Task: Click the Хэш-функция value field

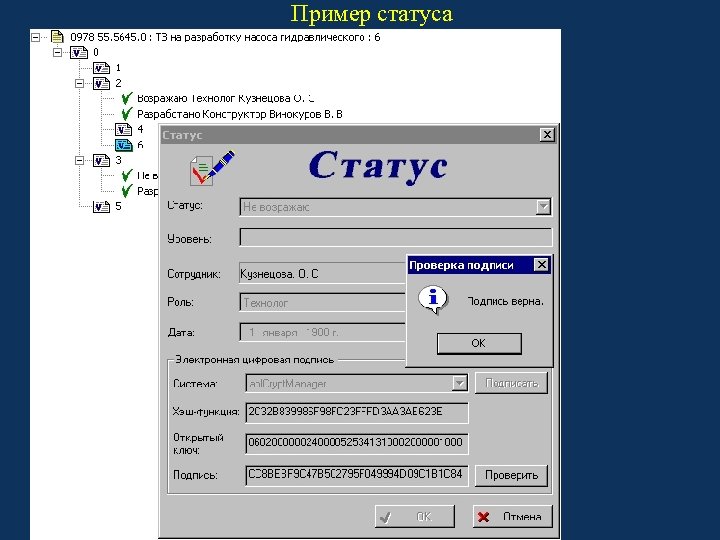Action: click(x=357, y=412)
